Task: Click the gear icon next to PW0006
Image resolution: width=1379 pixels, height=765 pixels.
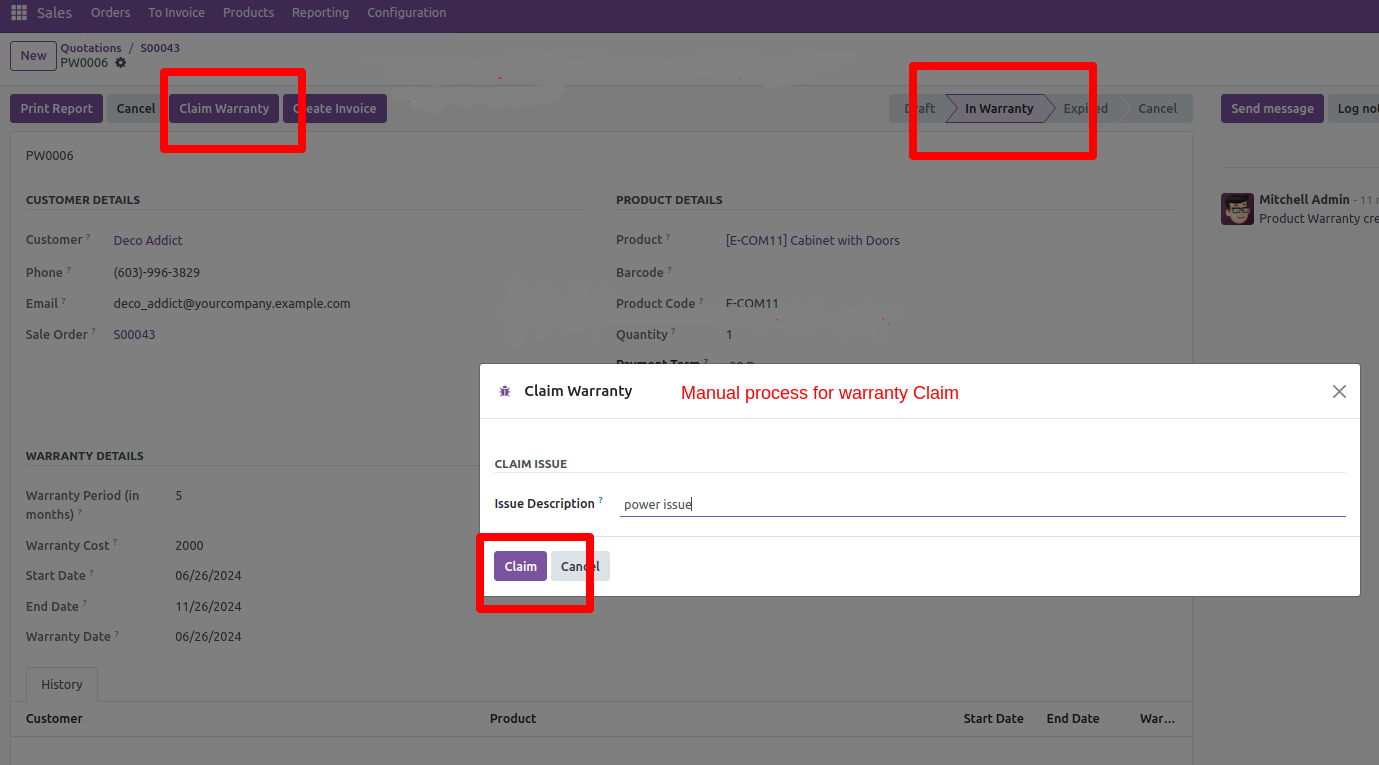Action: tap(121, 63)
